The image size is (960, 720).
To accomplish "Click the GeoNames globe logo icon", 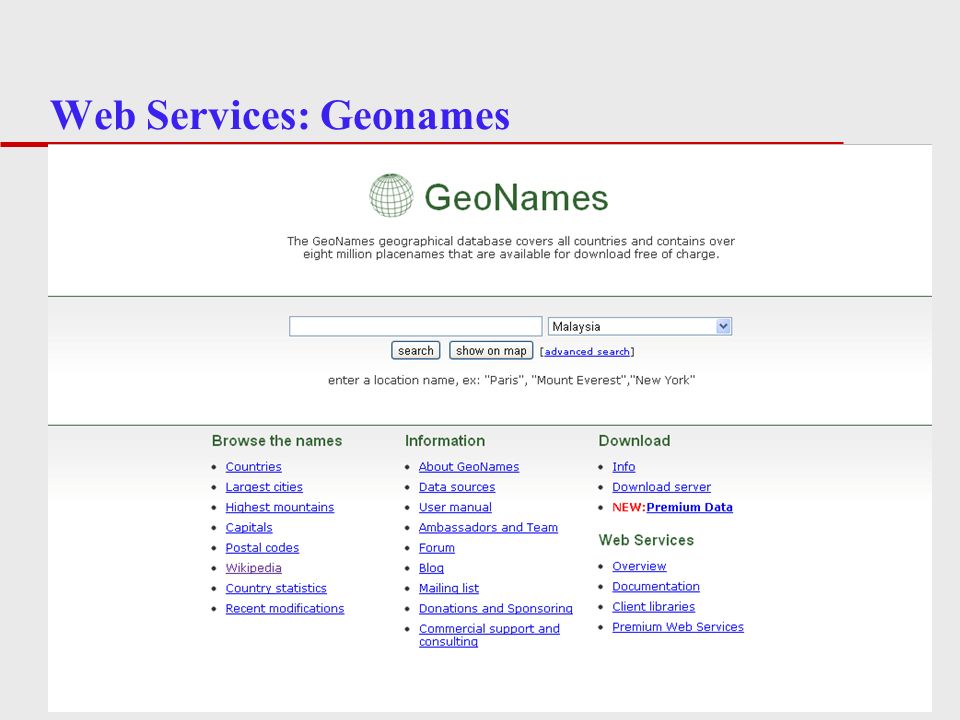I will [391, 195].
